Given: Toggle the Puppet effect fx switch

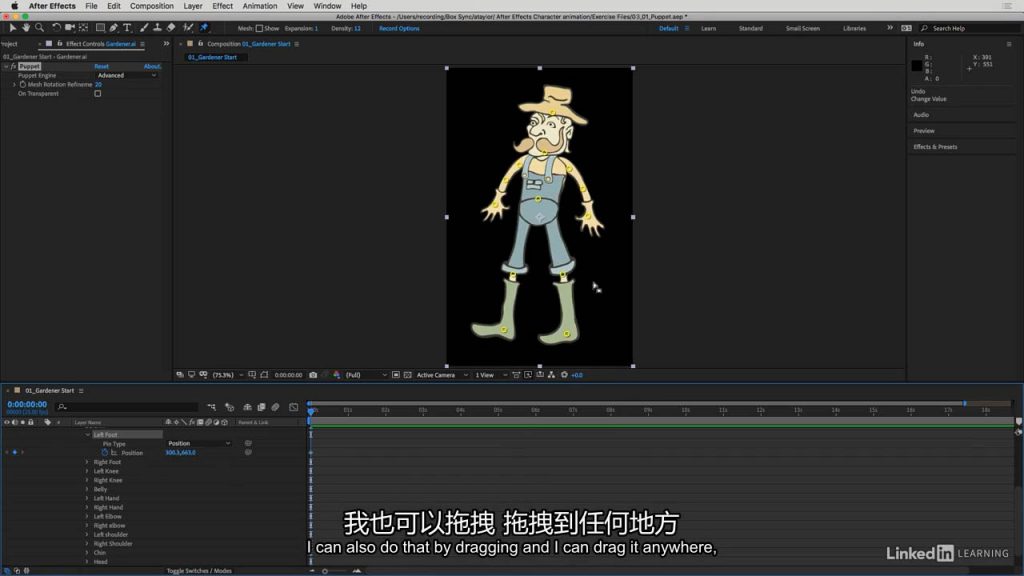Looking at the screenshot, I should pyautogui.click(x=13, y=66).
